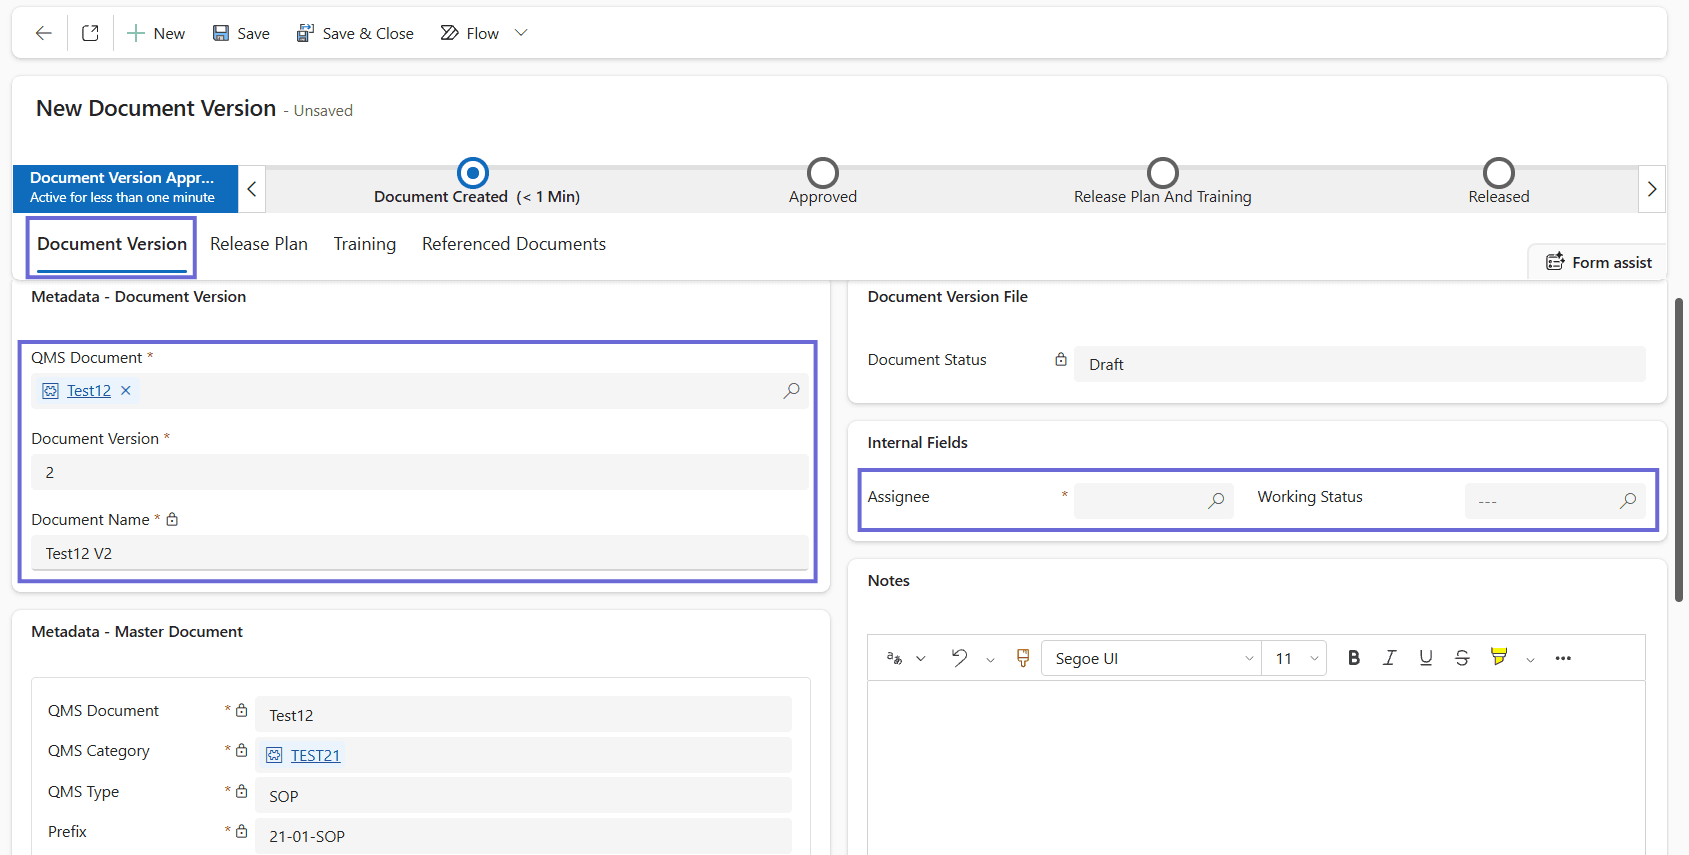This screenshot has width=1689, height=855.
Task: Click lock icon beside QMS Category
Action: pyautogui.click(x=241, y=750)
